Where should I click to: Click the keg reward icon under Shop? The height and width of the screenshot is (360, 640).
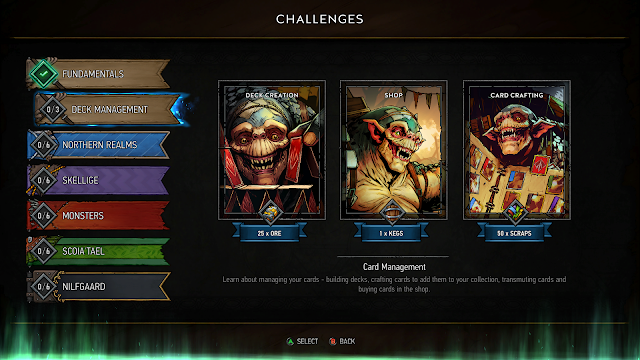coord(392,212)
